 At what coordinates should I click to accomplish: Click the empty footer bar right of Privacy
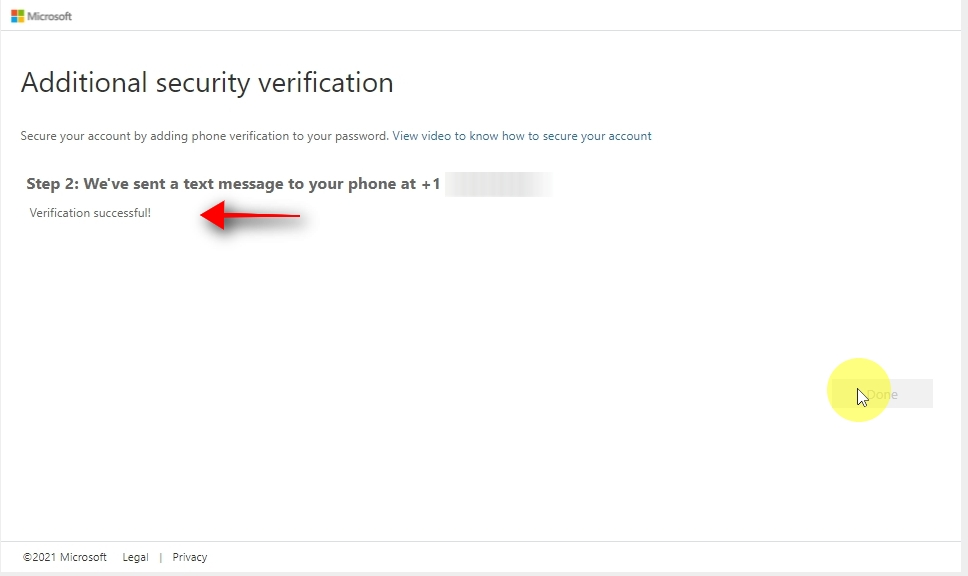pos(600,557)
